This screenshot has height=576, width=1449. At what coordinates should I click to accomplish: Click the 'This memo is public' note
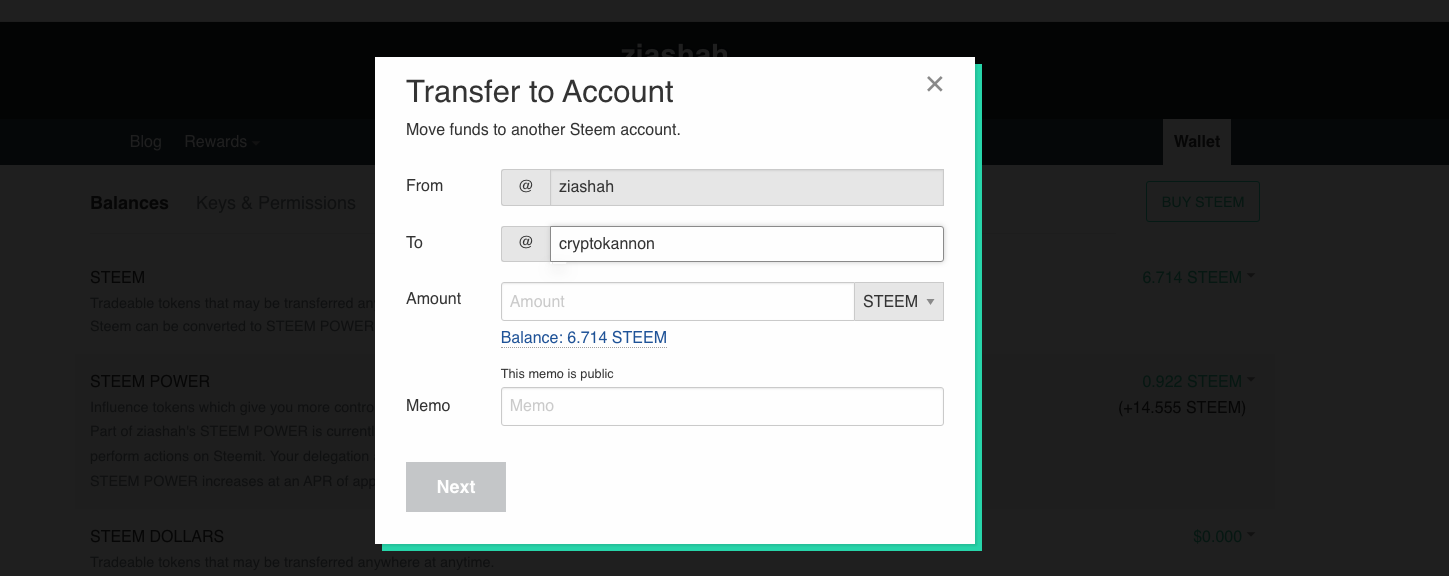pos(557,374)
